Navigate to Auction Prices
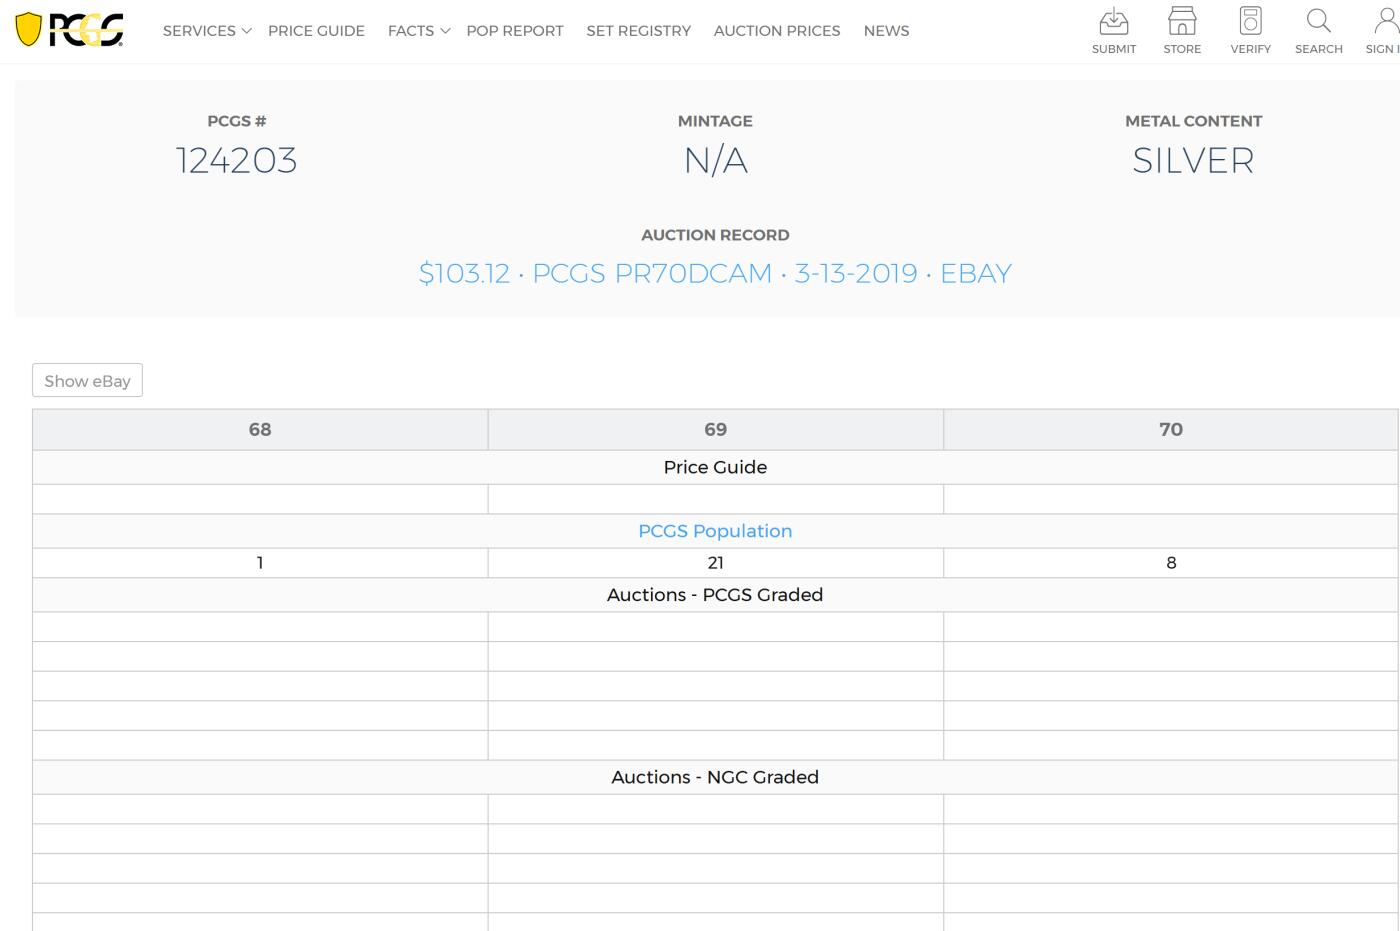Viewport: 1400px width, 931px height. coord(776,31)
